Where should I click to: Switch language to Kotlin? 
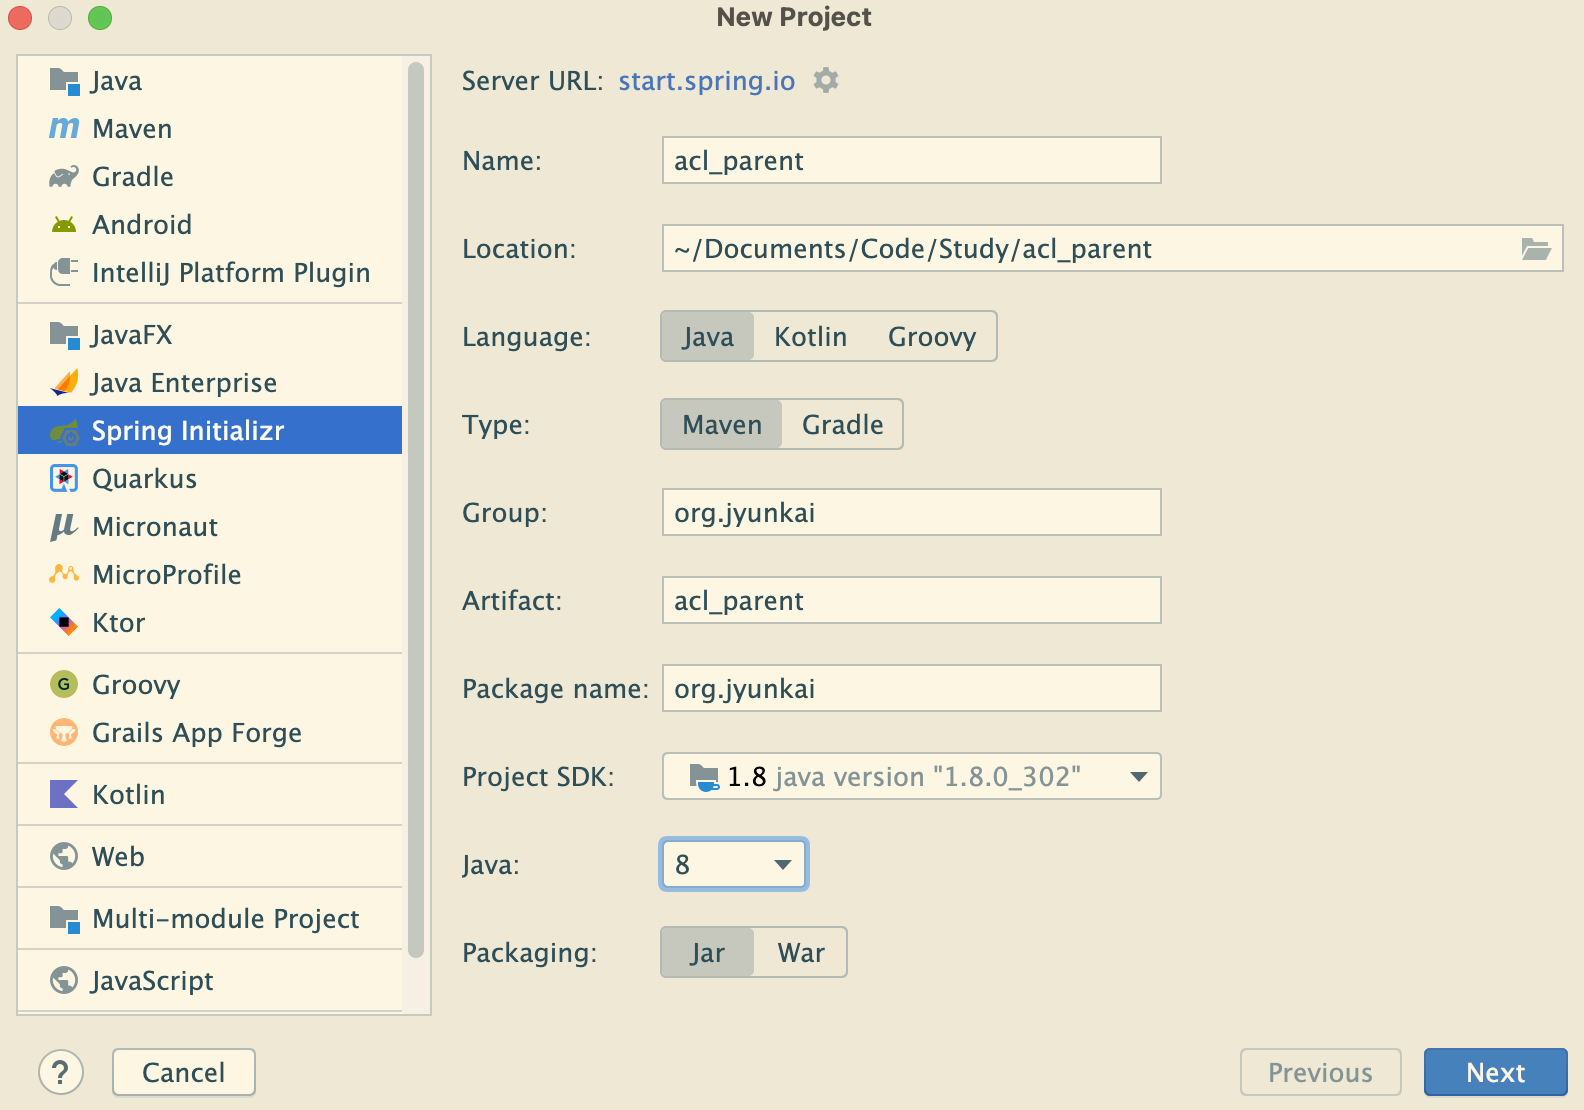810,337
